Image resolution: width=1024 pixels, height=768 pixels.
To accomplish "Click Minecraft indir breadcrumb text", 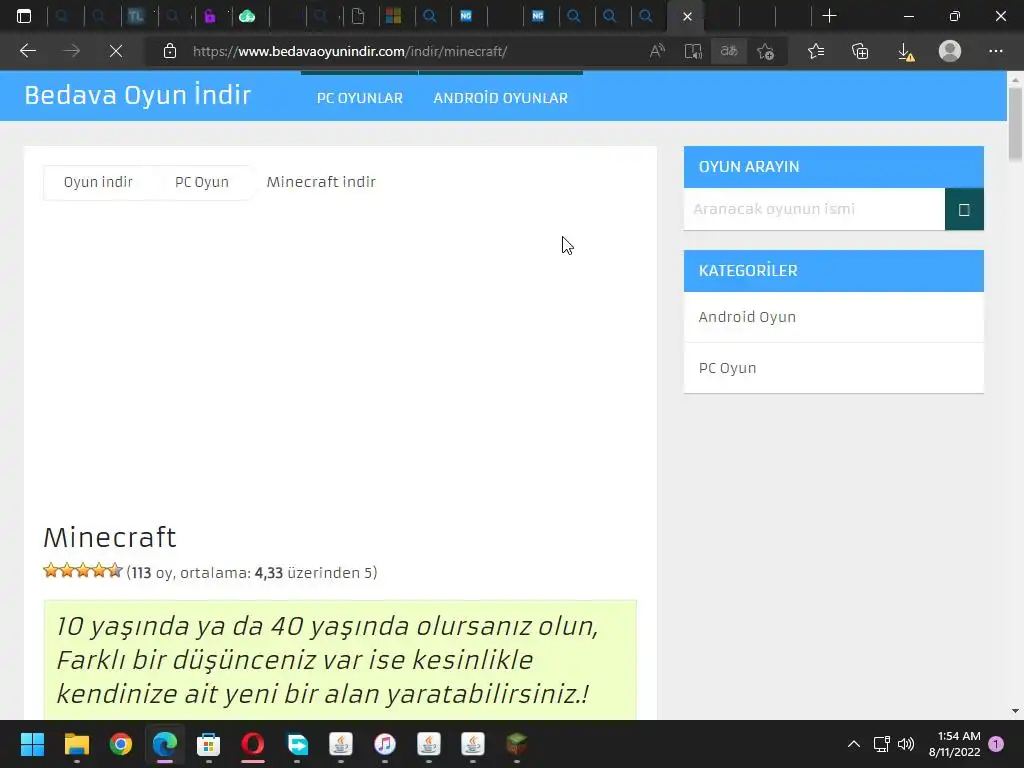I will pyautogui.click(x=321, y=182).
